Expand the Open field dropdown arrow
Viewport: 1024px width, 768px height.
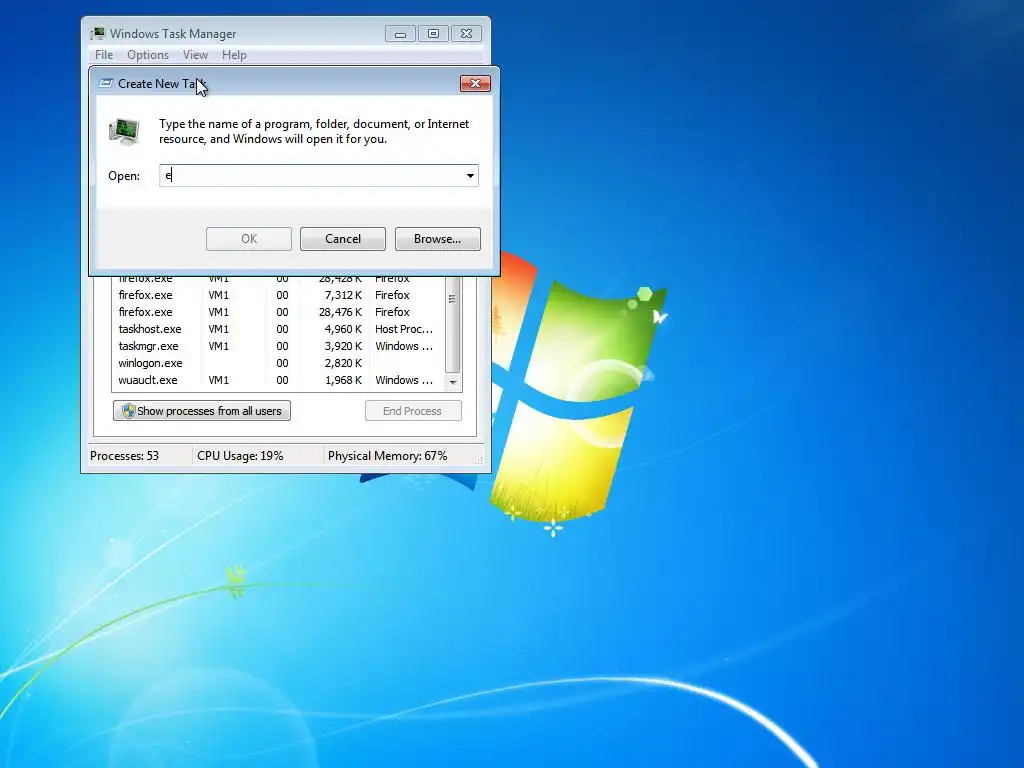(x=470, y=176)
